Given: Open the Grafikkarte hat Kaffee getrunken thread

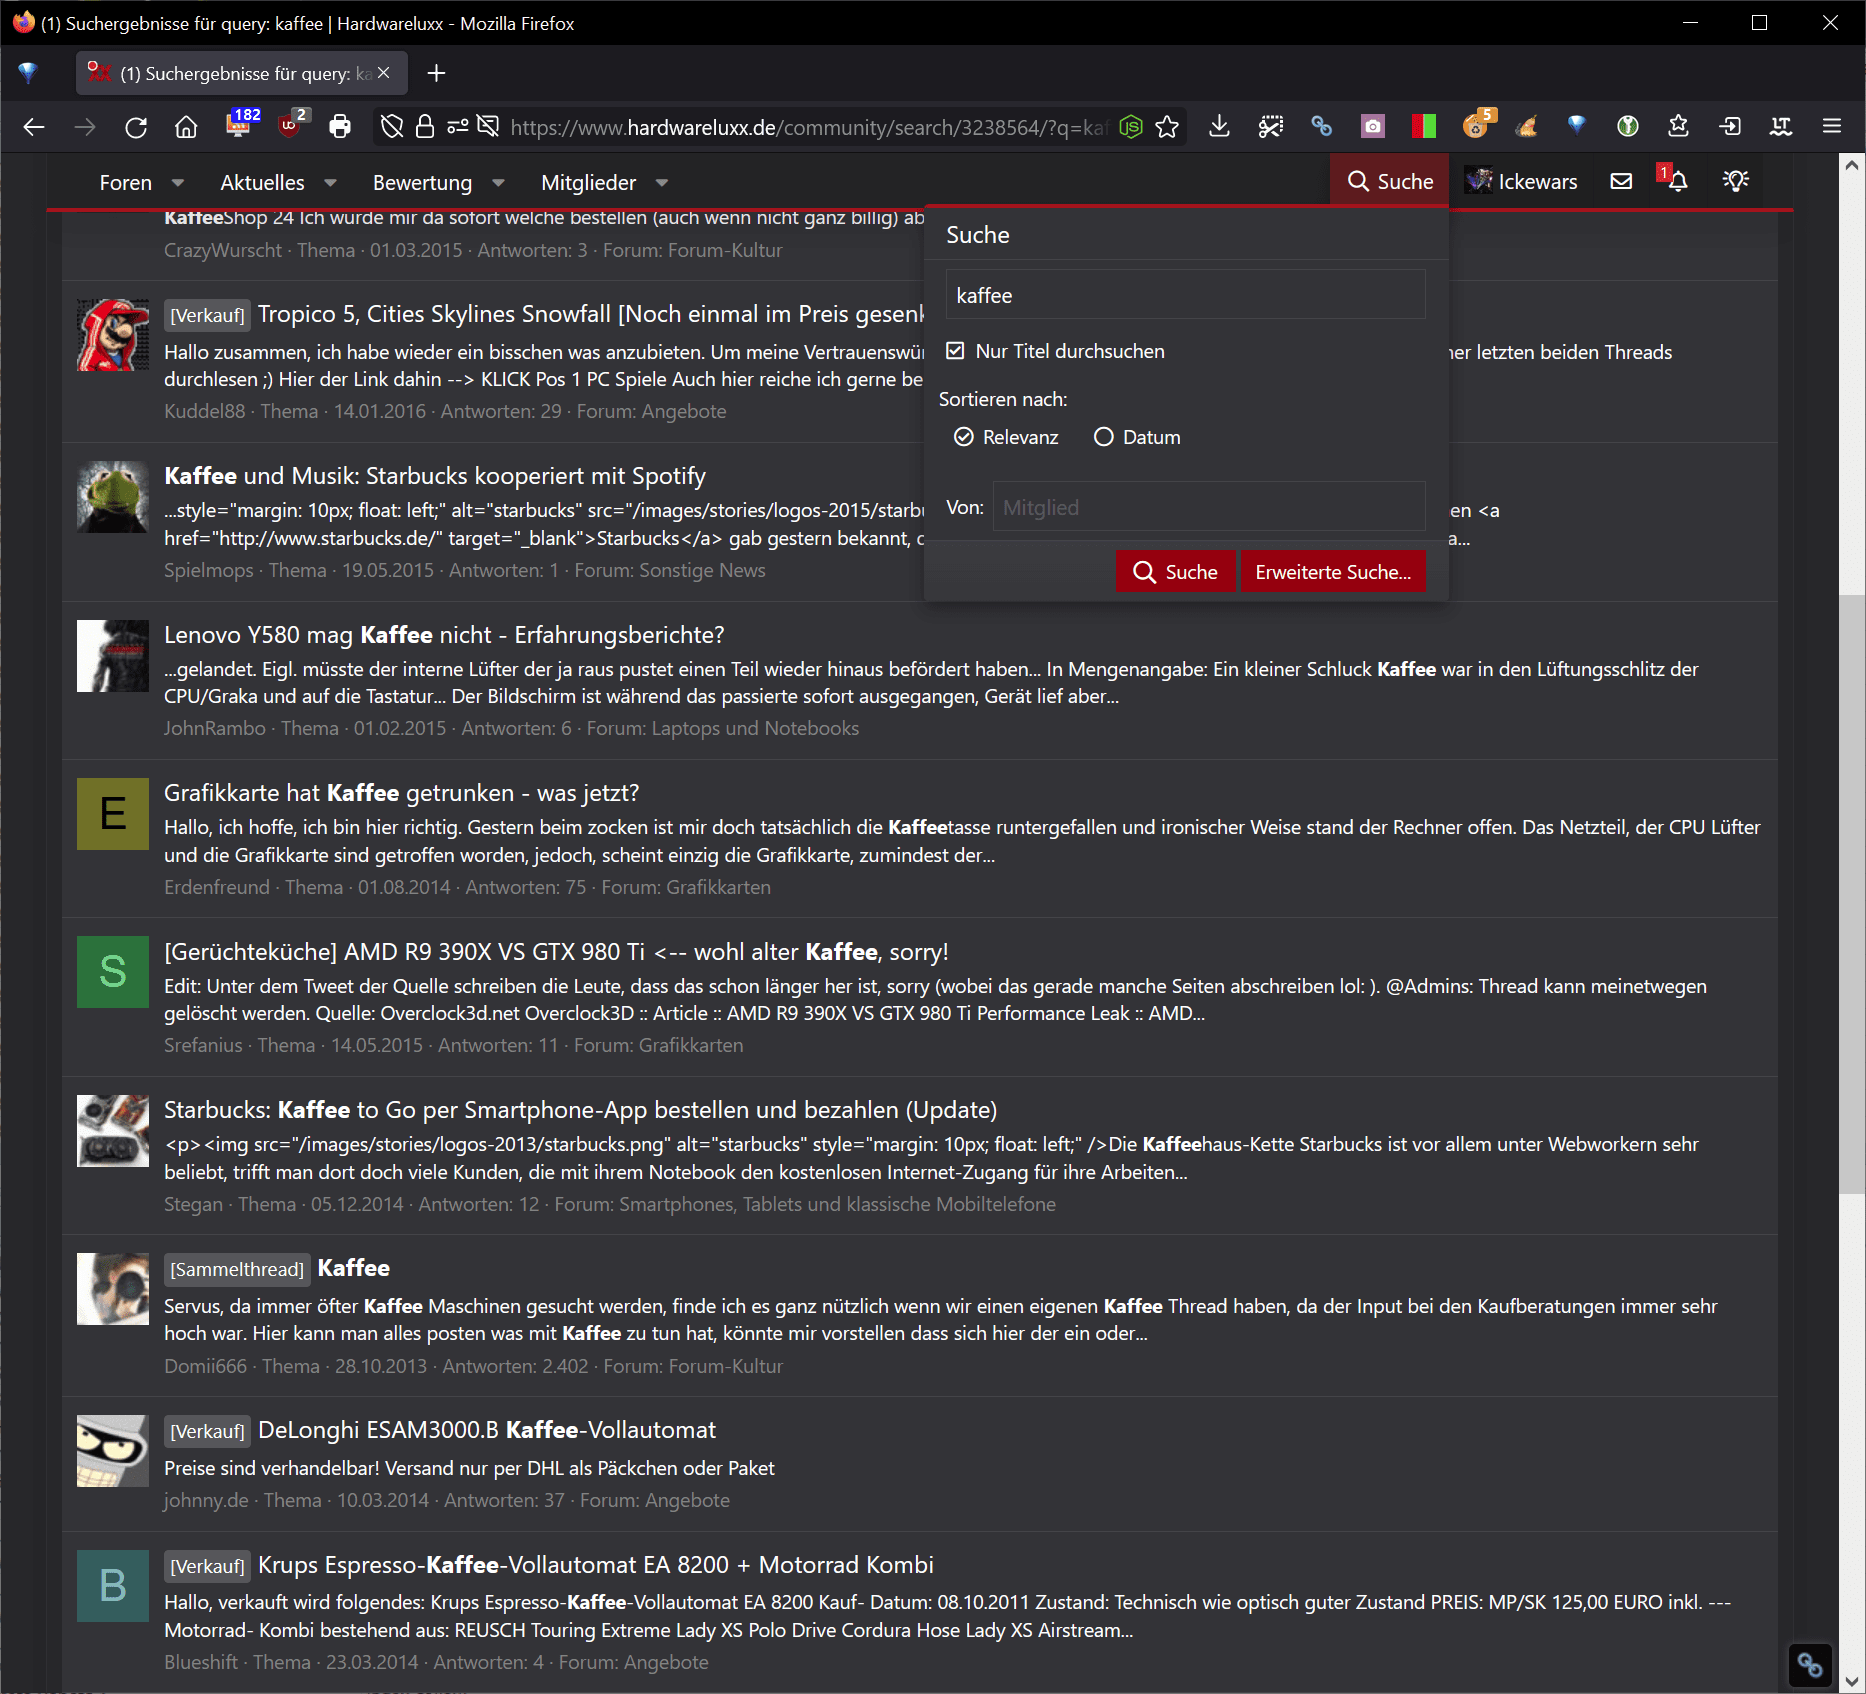Looking at the screenshot, I should (x=401, y=793).
